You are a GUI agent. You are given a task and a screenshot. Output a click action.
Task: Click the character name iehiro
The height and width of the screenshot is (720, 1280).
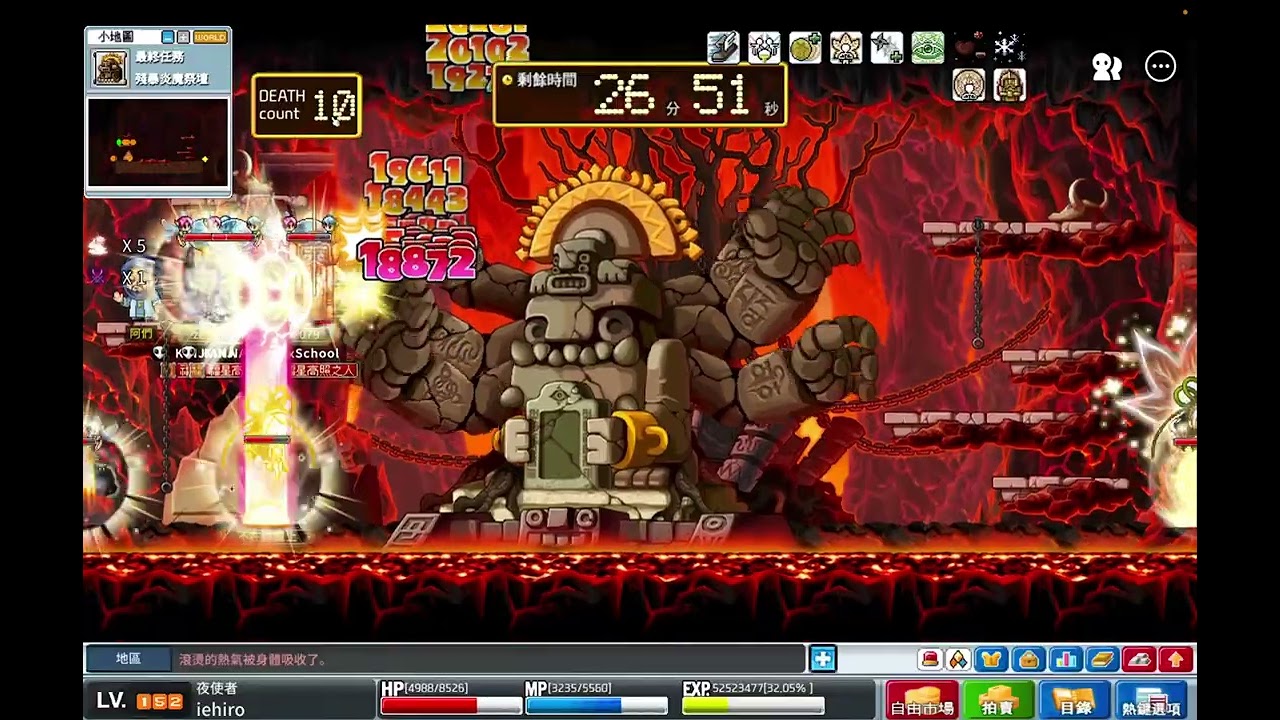pyautogui.click(x=220, y=709)
